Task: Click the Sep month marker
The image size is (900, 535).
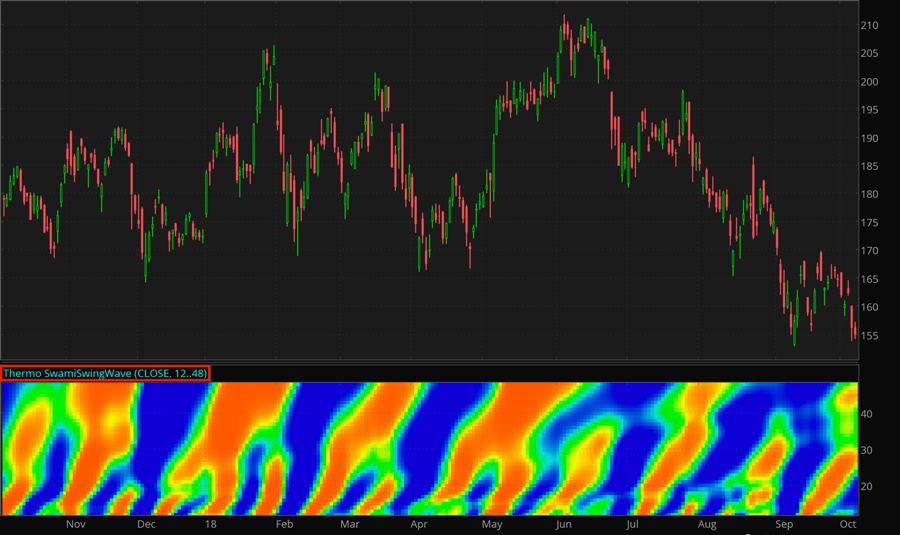Action: (x=785, y=523)
